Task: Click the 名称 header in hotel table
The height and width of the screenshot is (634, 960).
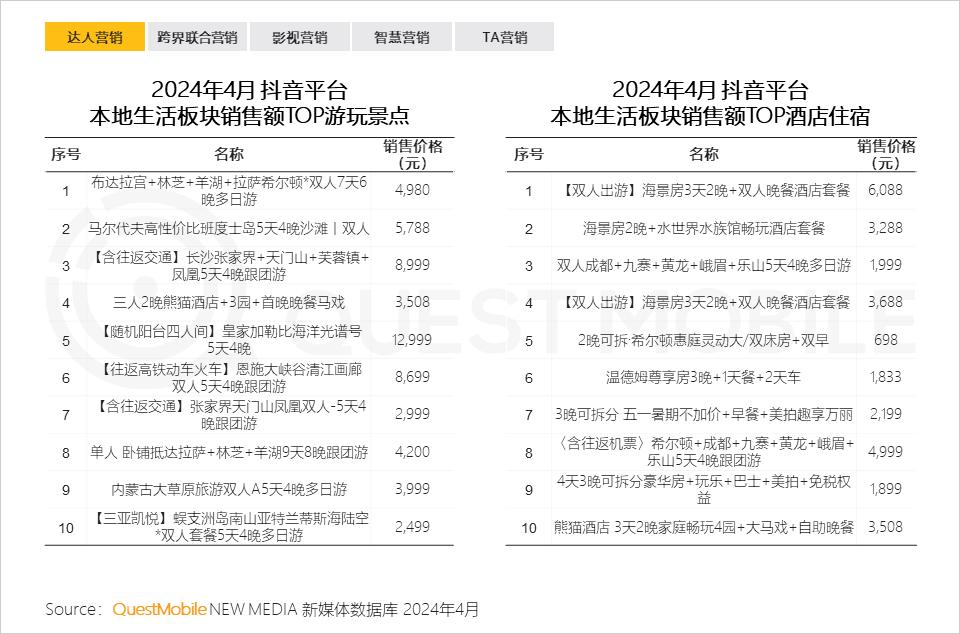Action: [x=704, y=154]
